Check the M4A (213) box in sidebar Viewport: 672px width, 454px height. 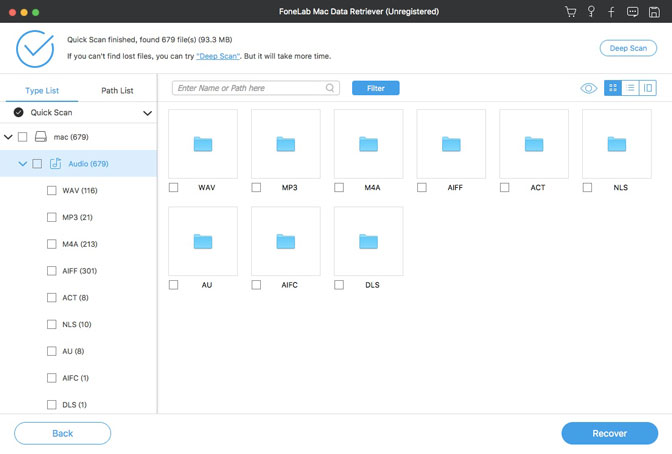(x=51, y=244)
